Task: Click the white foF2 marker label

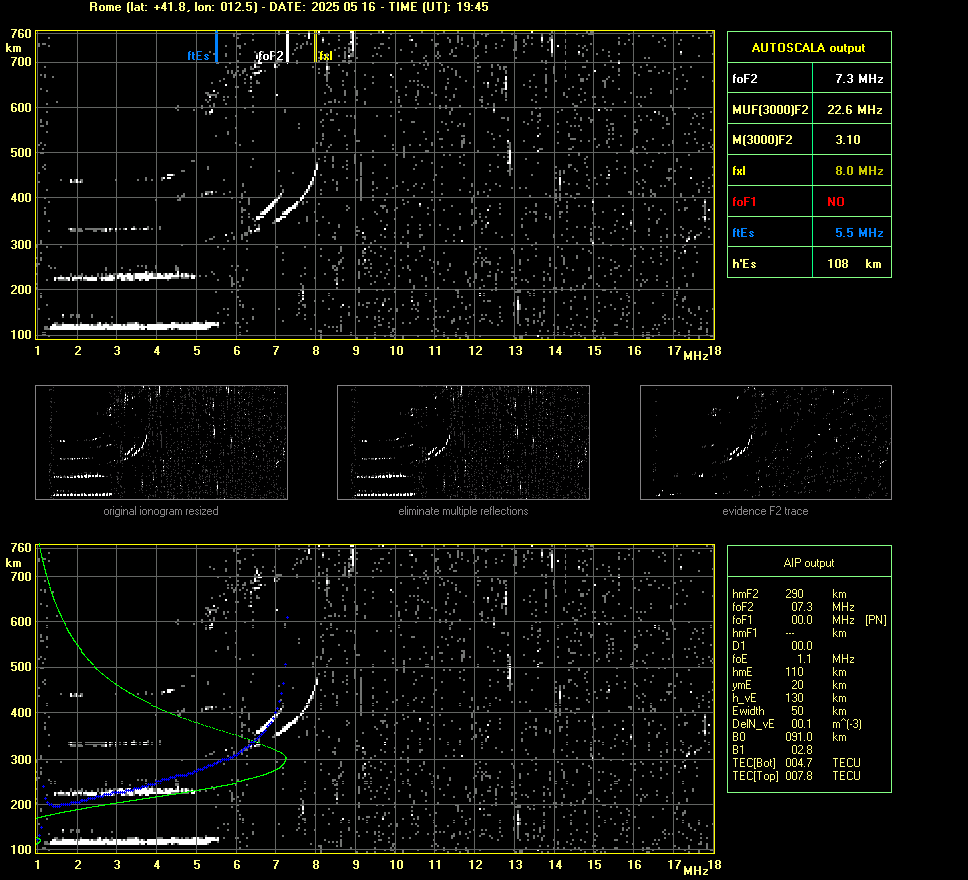Action: [x=270, y=56]
